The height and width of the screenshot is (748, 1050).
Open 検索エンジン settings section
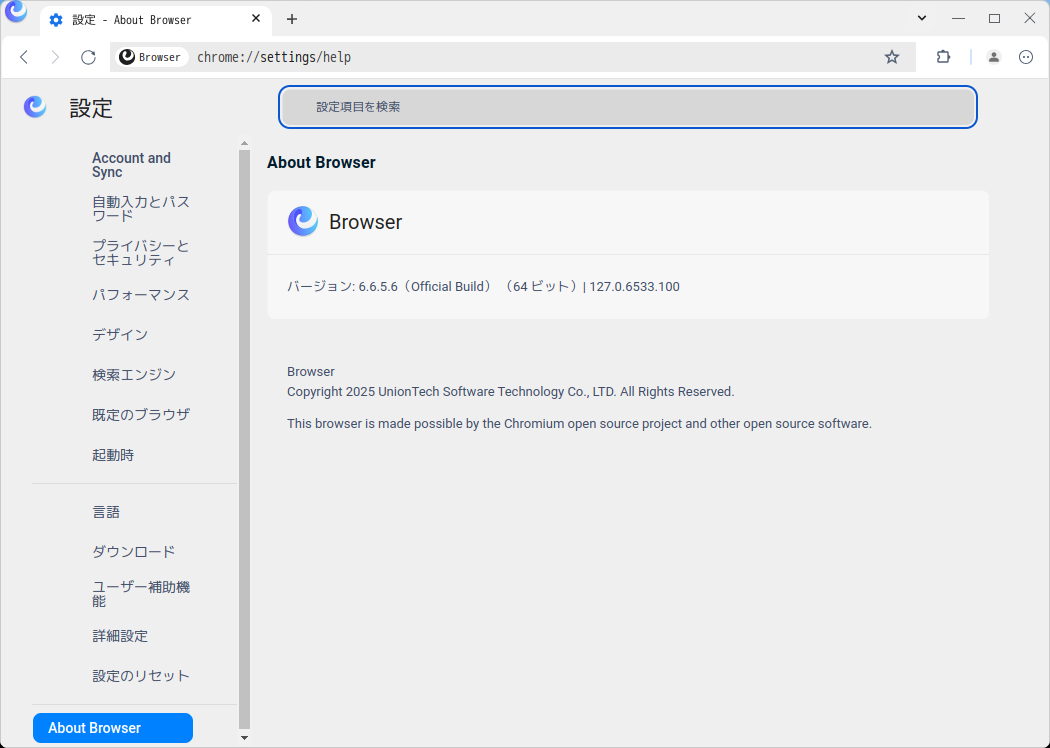click(x=134, y=375)
